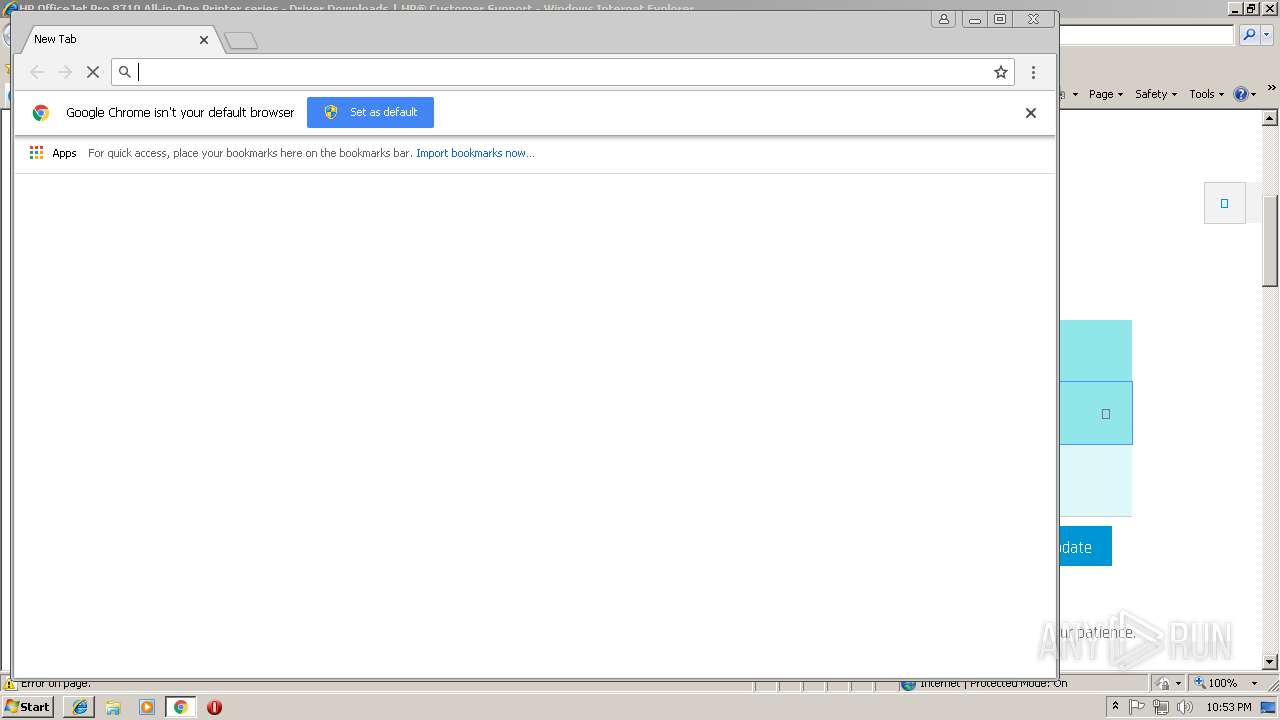Open Internet Explorer from the taskbar
The height and width of the screenshot is (720, 1280).
coord(80,706)
